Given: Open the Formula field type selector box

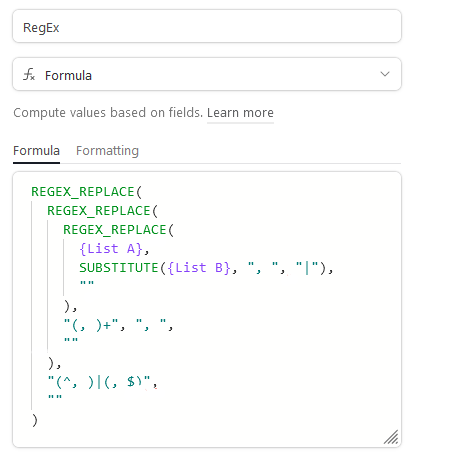Looking at the screenshot, I should 207,74.
